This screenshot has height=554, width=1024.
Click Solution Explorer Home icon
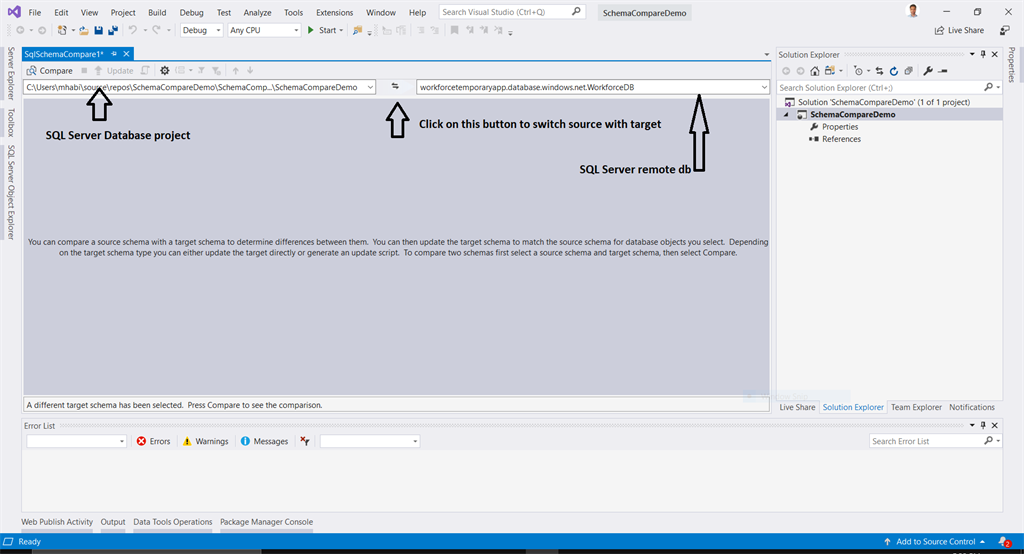point(814,71)
